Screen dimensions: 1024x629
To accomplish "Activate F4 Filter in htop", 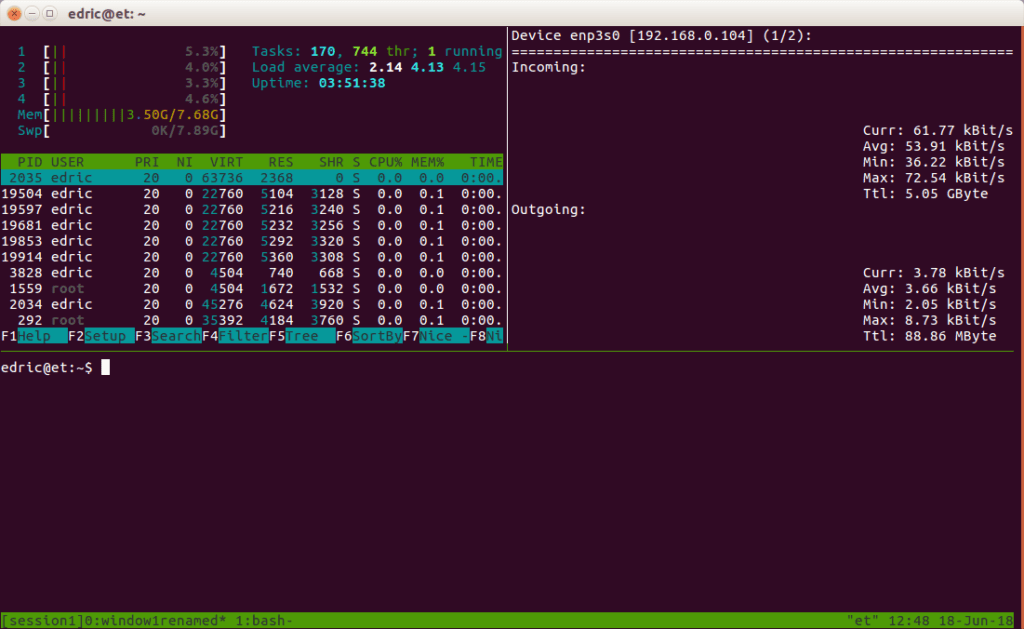I will 235,336.
